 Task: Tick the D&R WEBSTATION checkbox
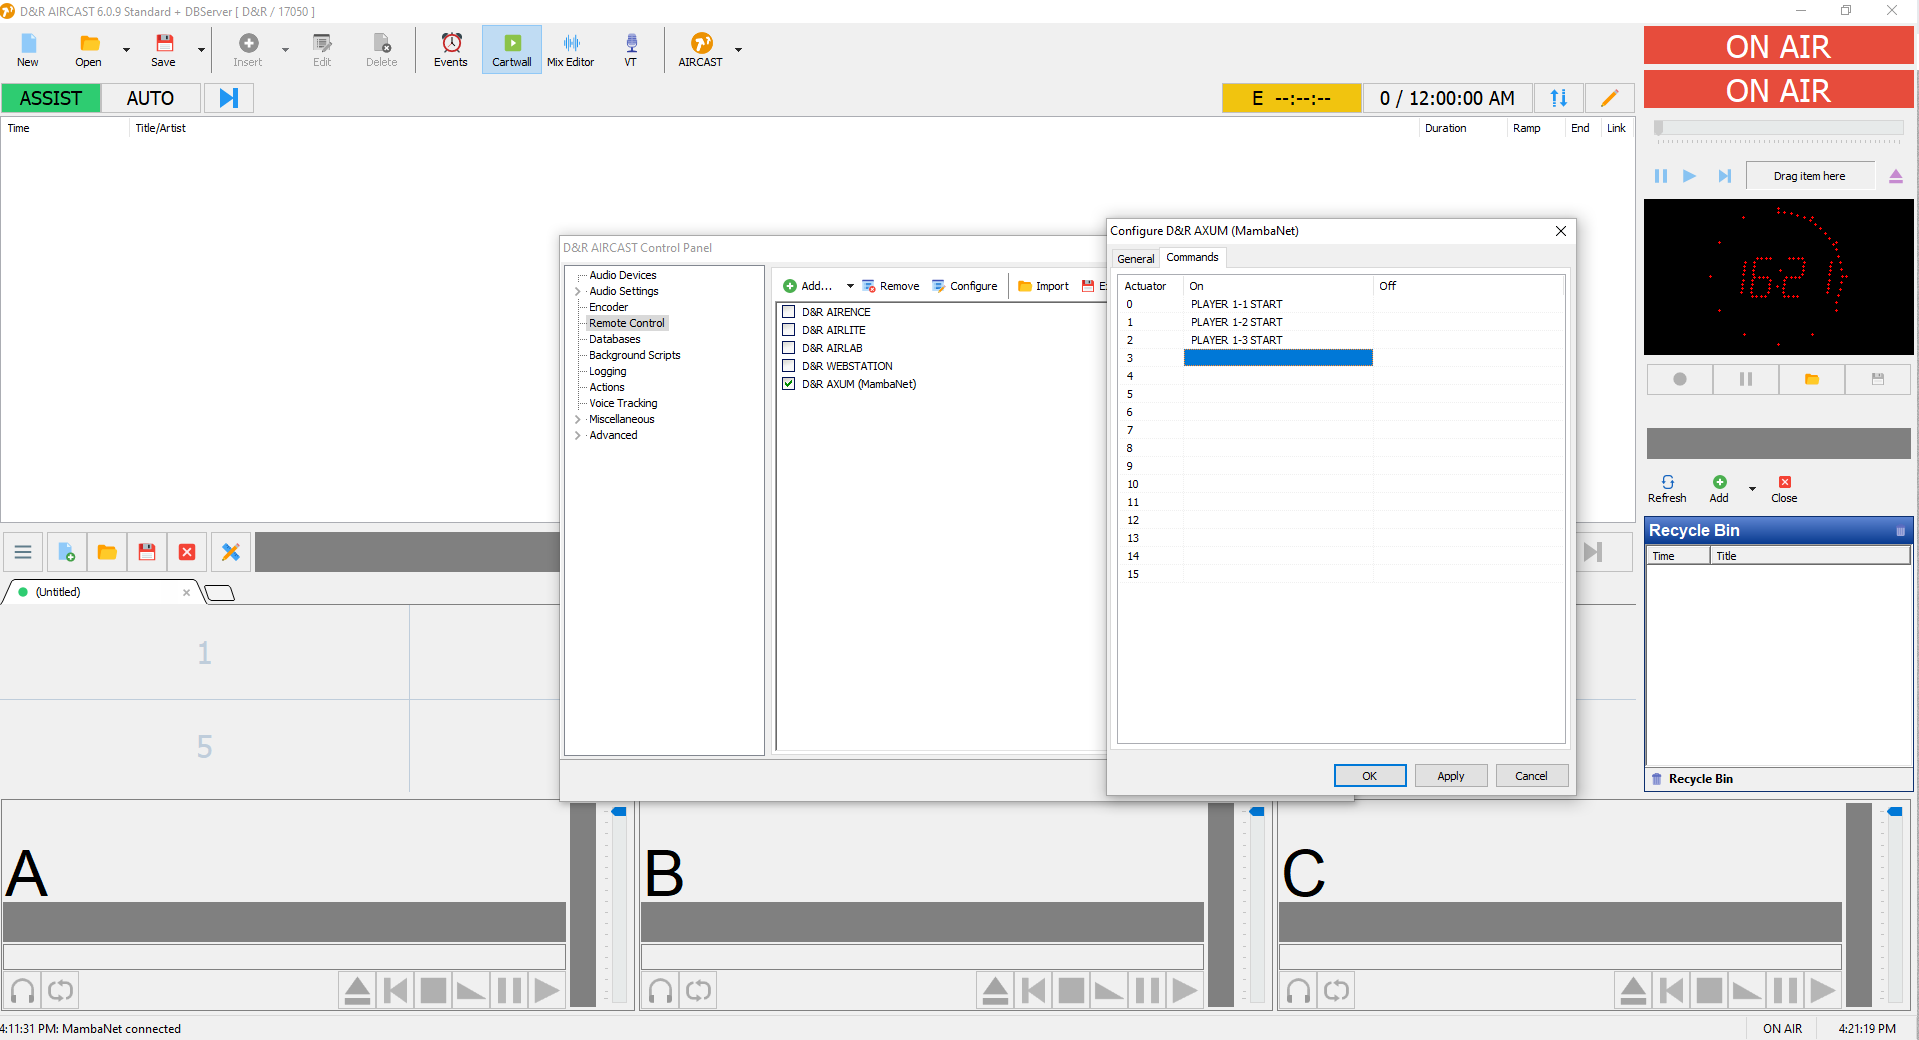click(x=789, y=366)
